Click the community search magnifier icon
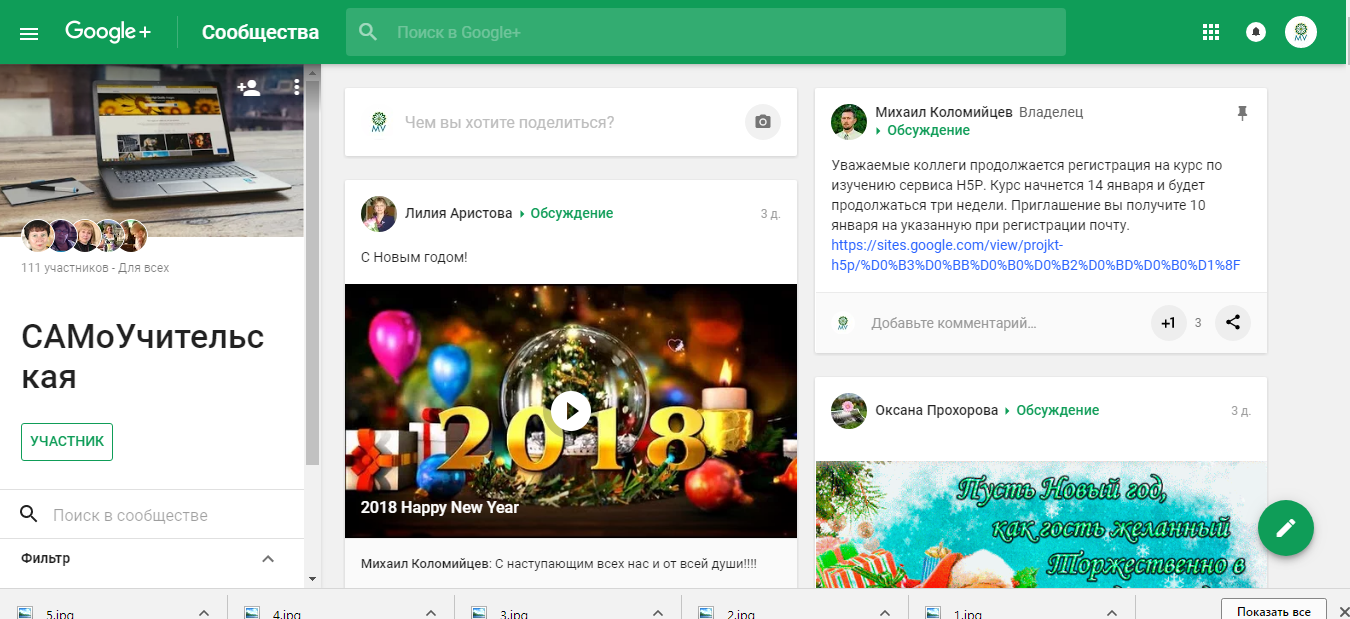1350x619 pixels. [30, 515]
